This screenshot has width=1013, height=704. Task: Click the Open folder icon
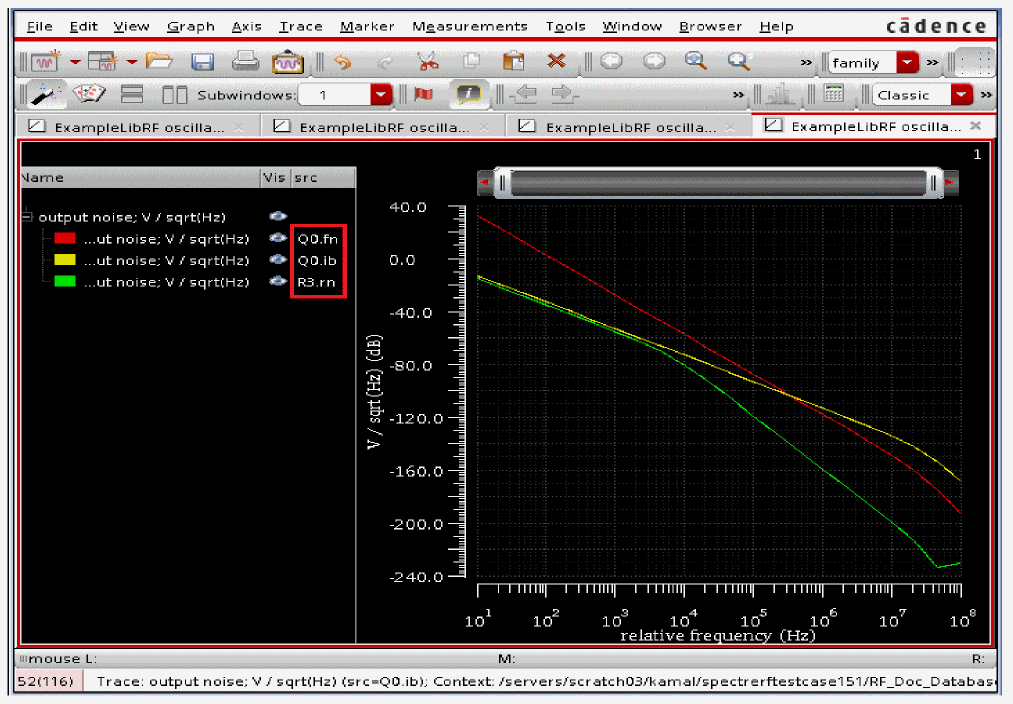pos(159,62)
